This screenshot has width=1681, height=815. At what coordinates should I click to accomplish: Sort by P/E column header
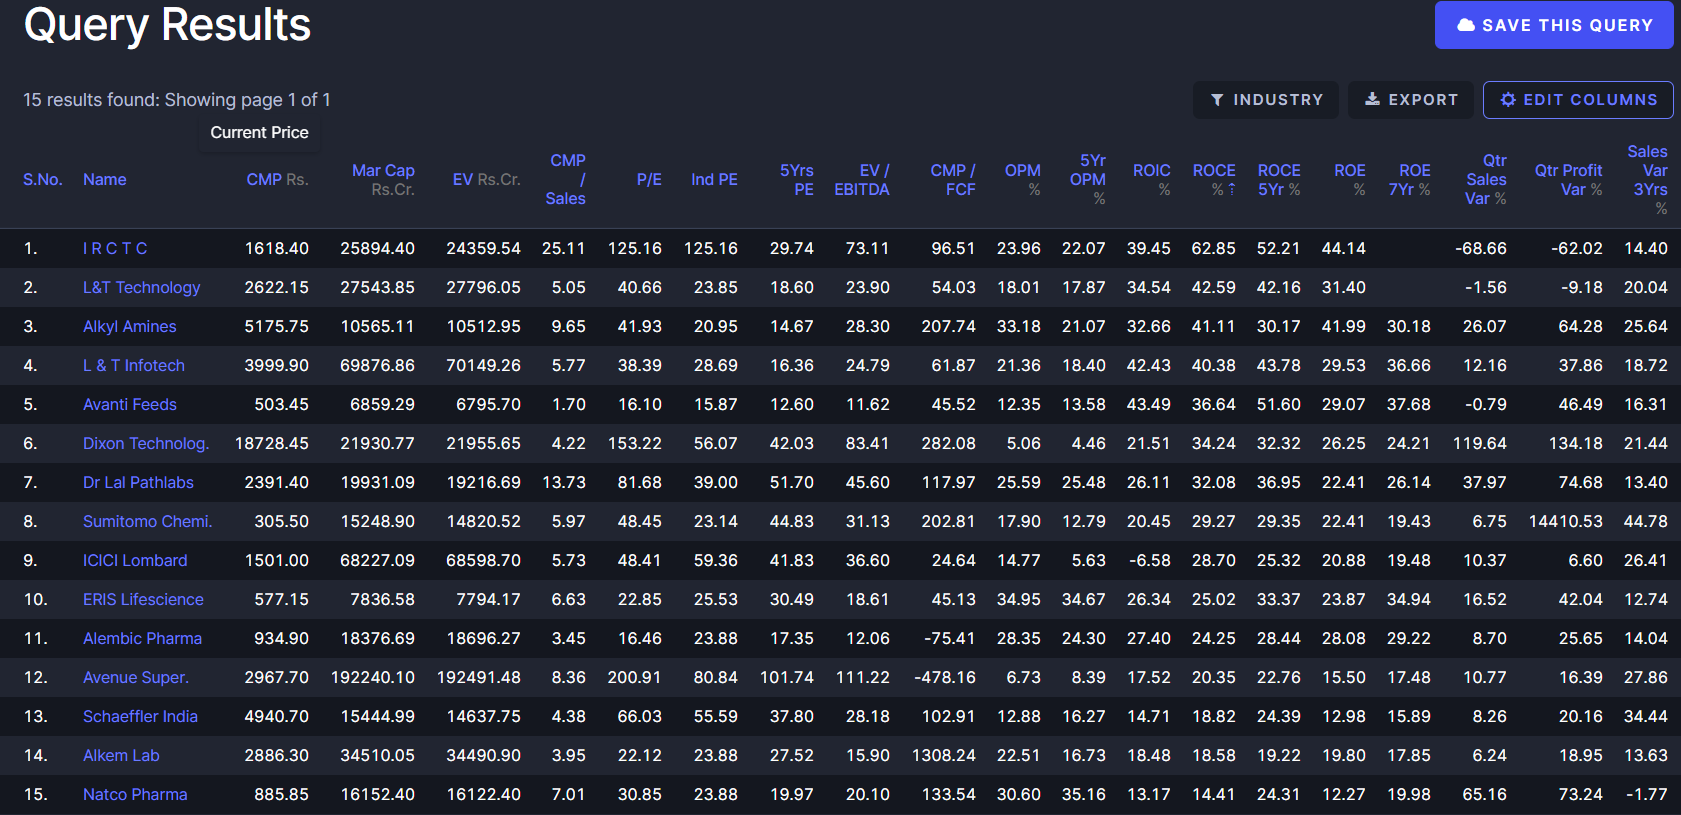(x=649, y=179)
